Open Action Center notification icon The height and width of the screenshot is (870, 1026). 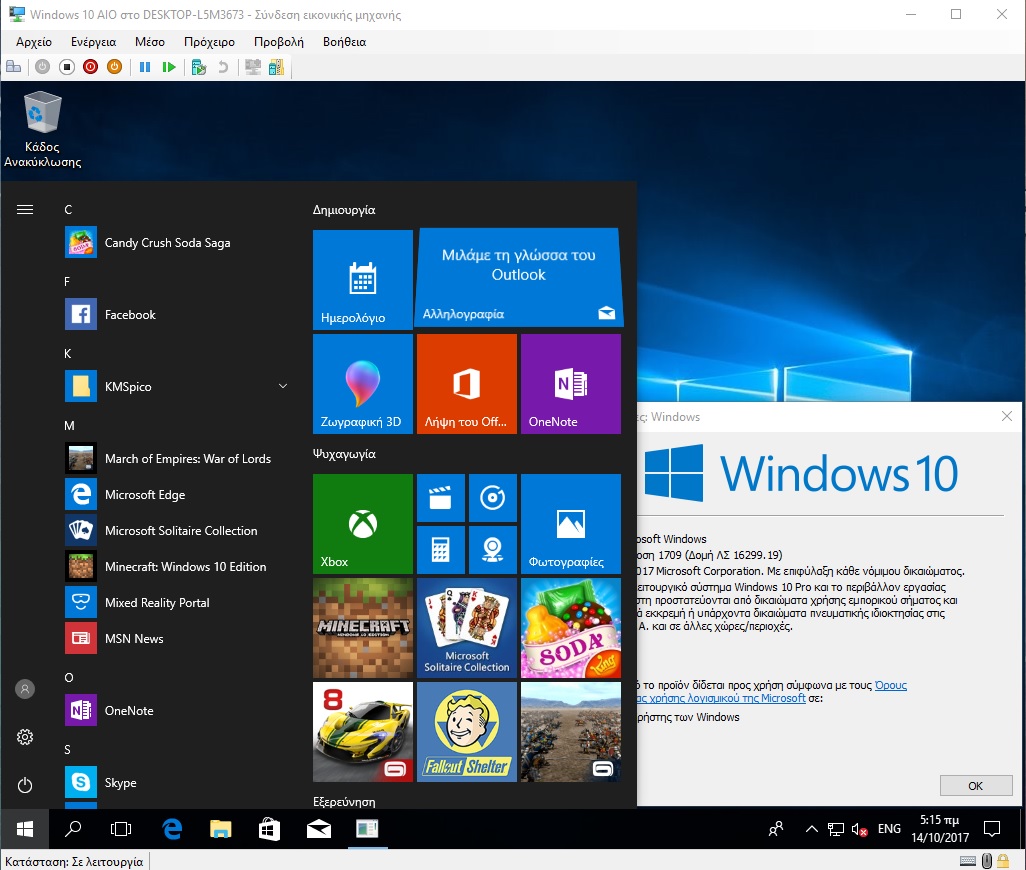[992, 829]
